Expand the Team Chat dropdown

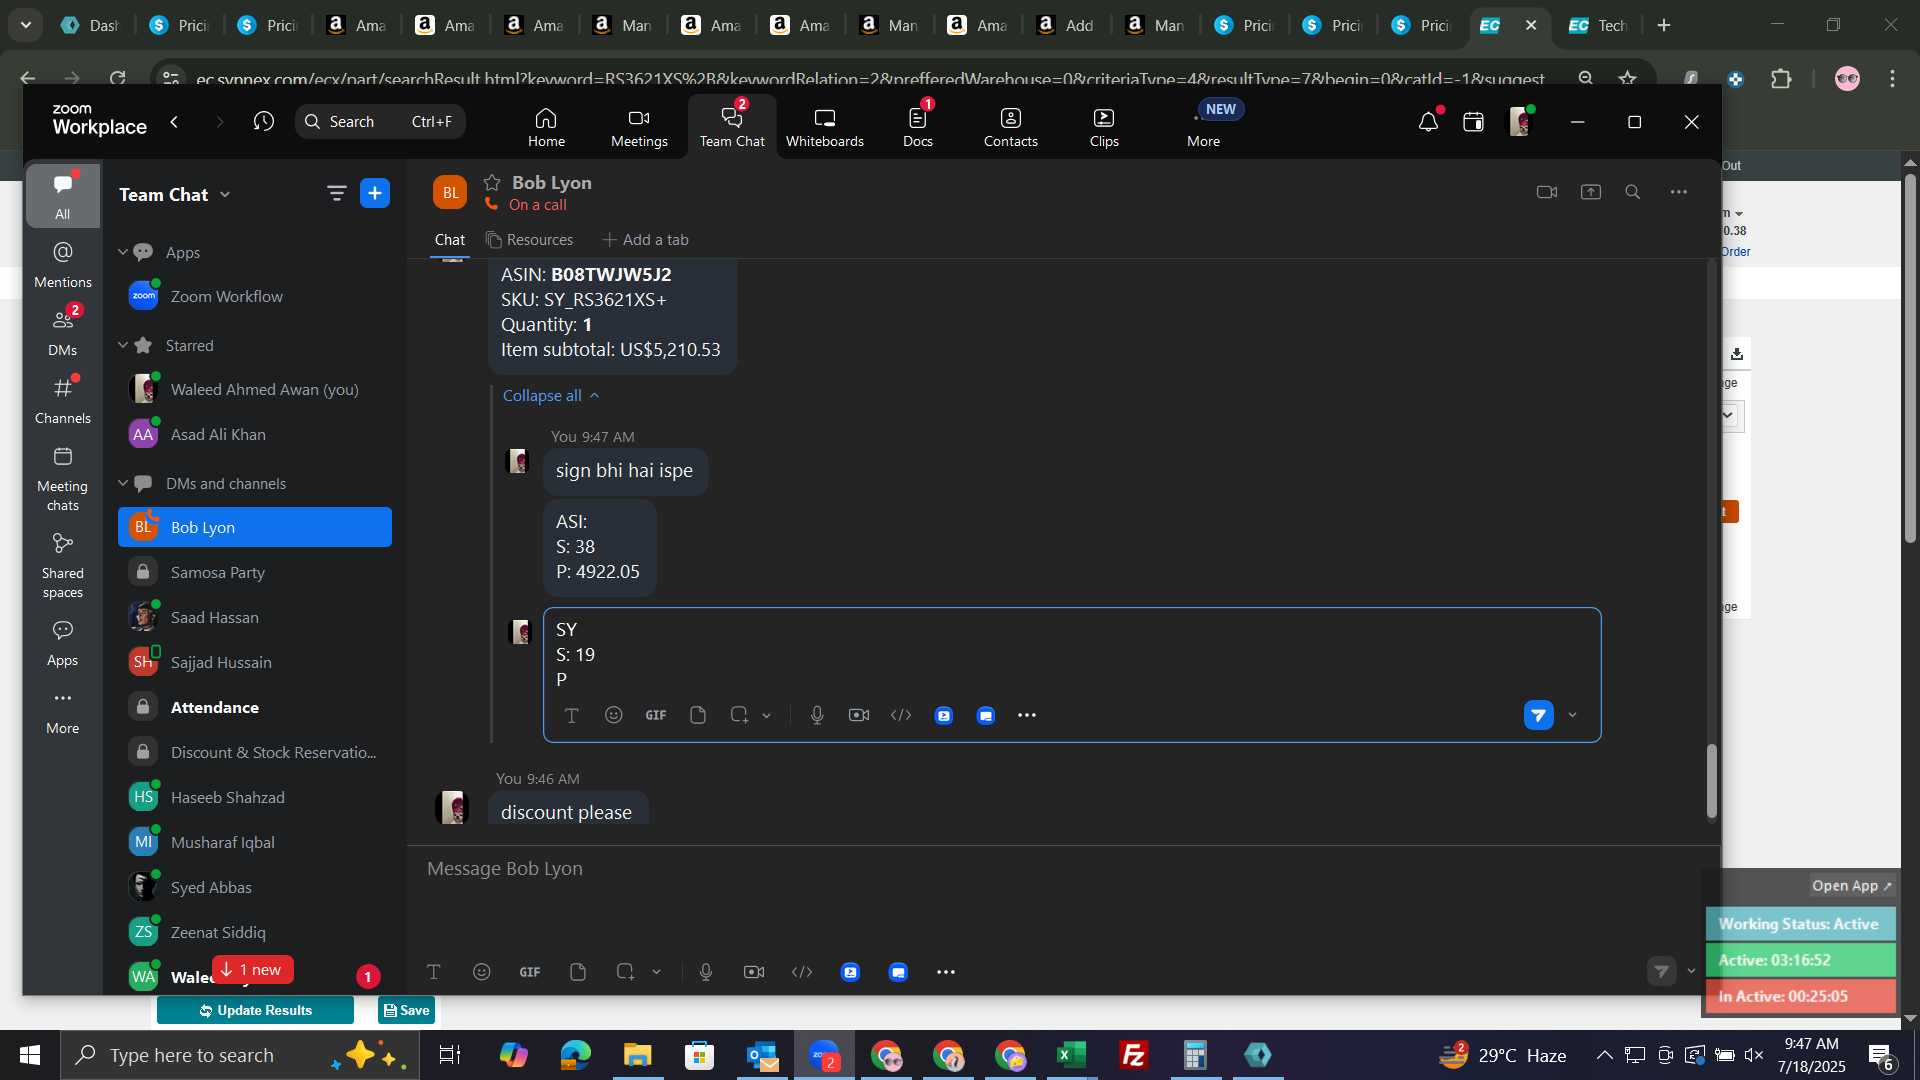click(x=225, y=194)
